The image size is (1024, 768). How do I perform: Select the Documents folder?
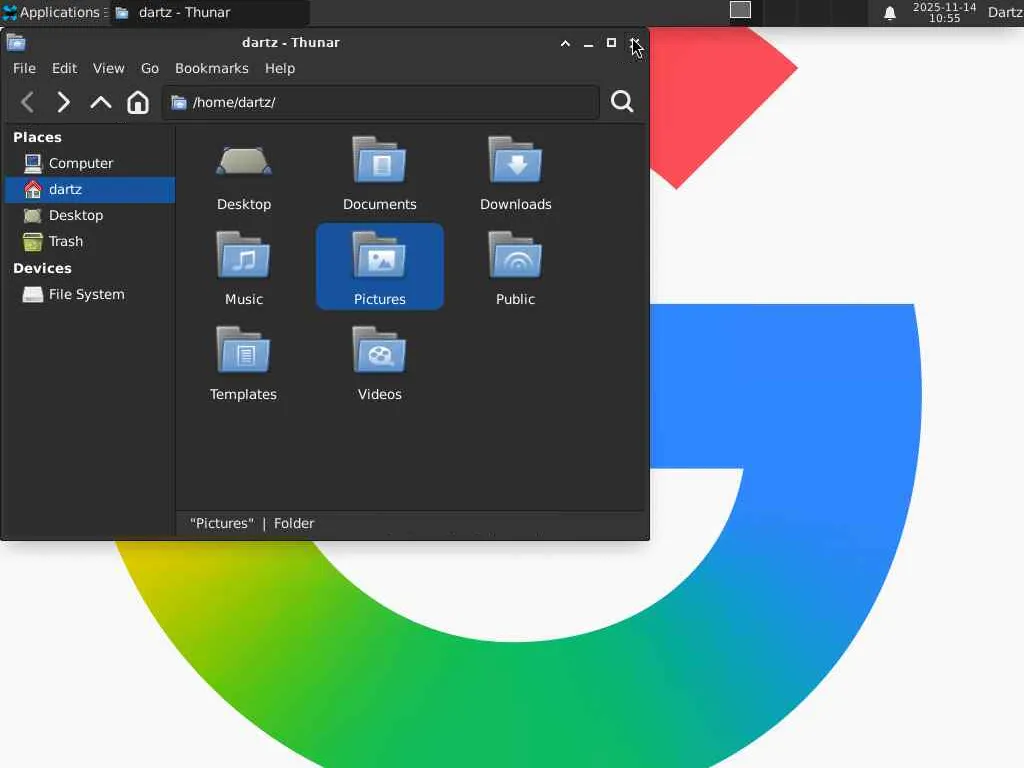[379, 174]
